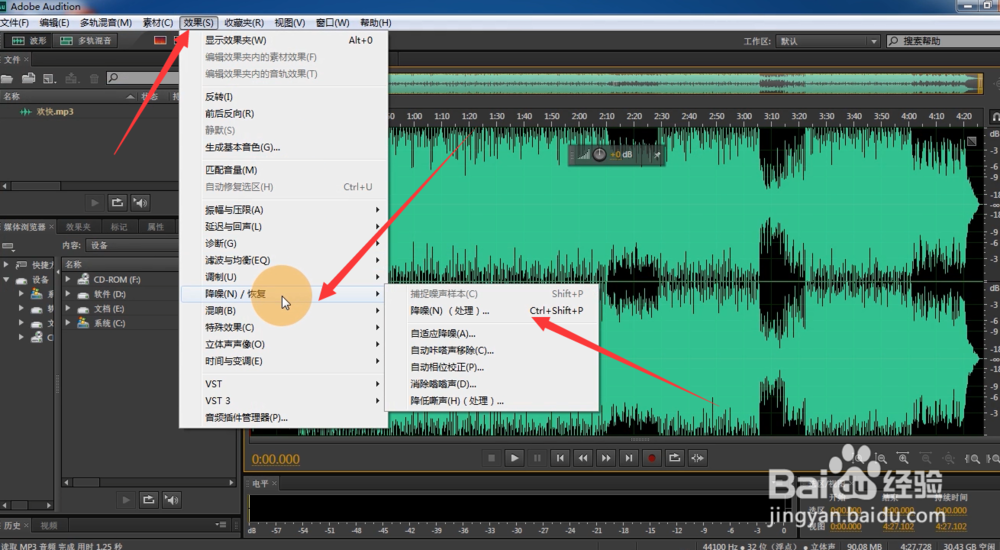Expand the CD-ROM (F:) drive
The height and width of the screenshot is (550, 1000).
[68, 279]
